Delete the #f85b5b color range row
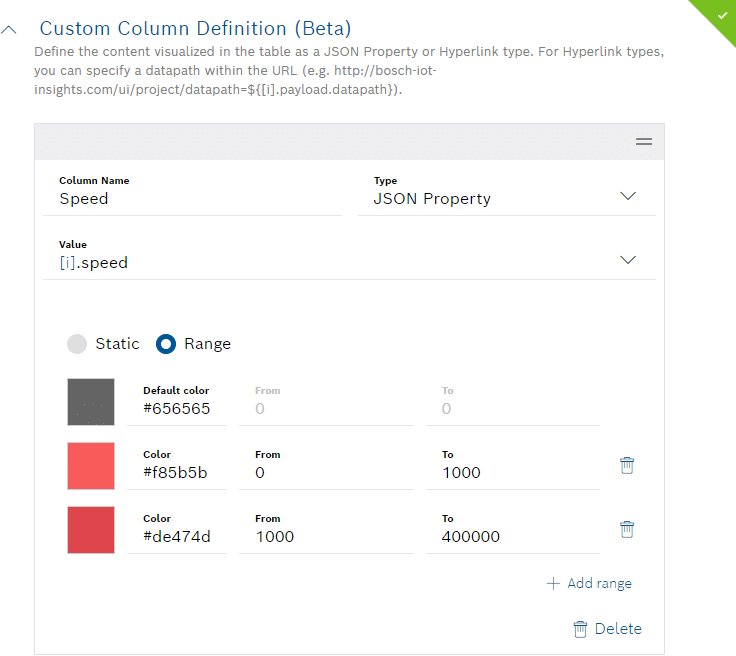This screenshot has height=656, width=736. 627,465
